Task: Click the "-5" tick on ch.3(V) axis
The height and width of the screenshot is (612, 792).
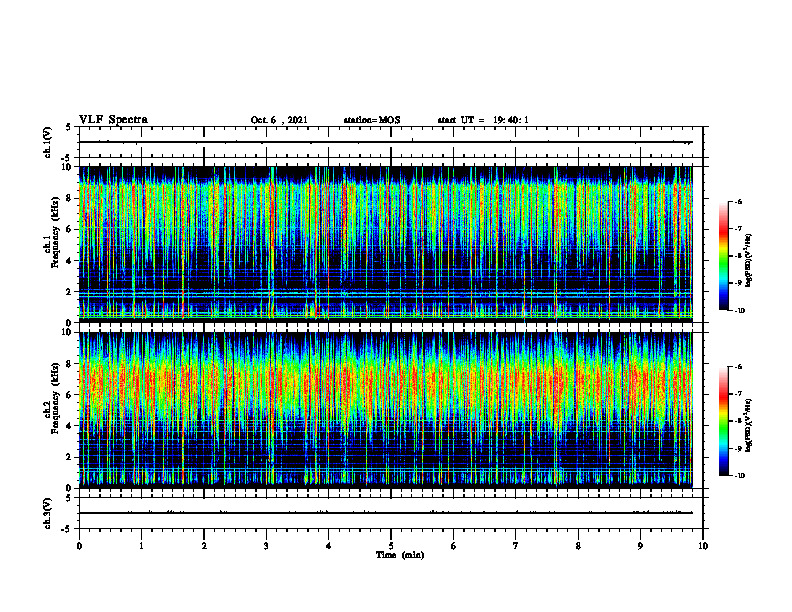Action: click(67, 529)
